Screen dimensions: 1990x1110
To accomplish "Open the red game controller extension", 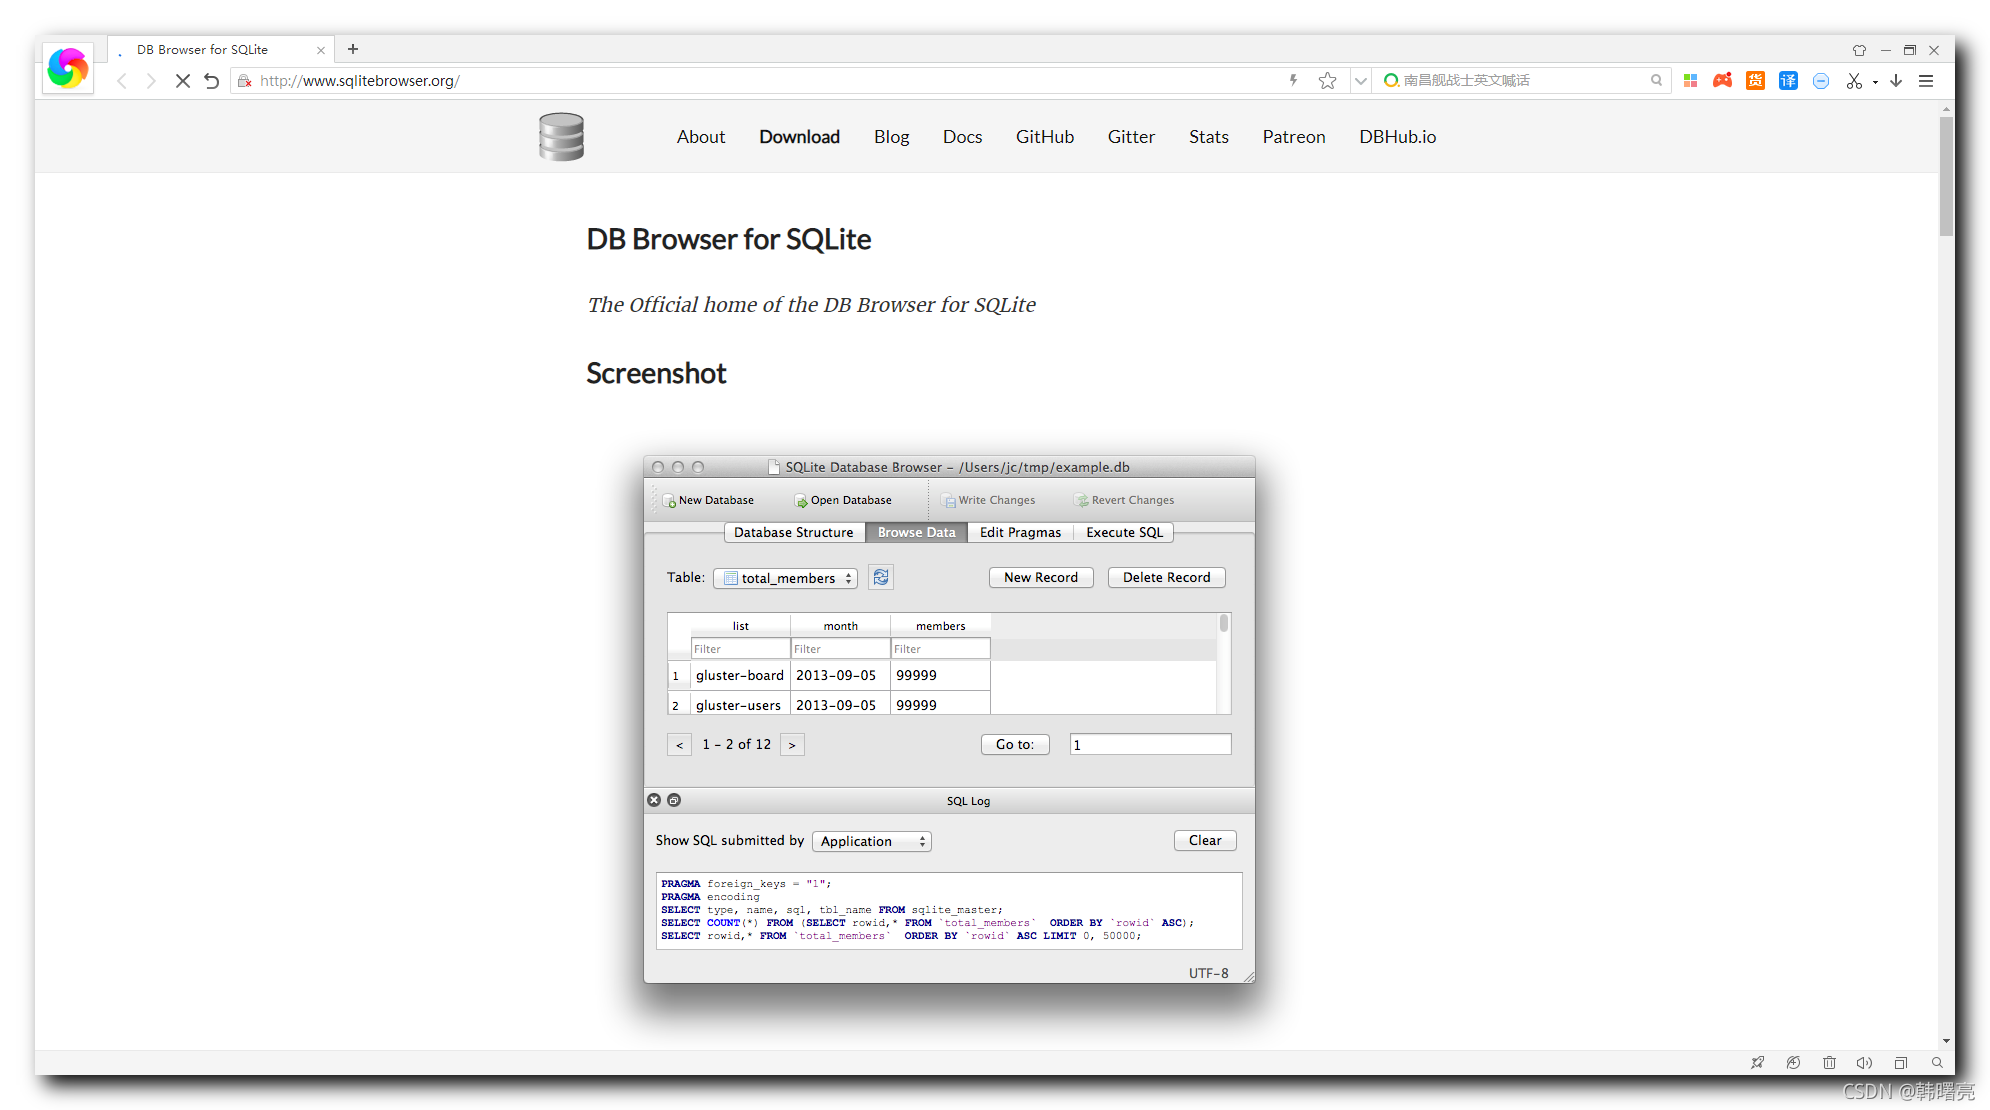I will [1722, 81].
